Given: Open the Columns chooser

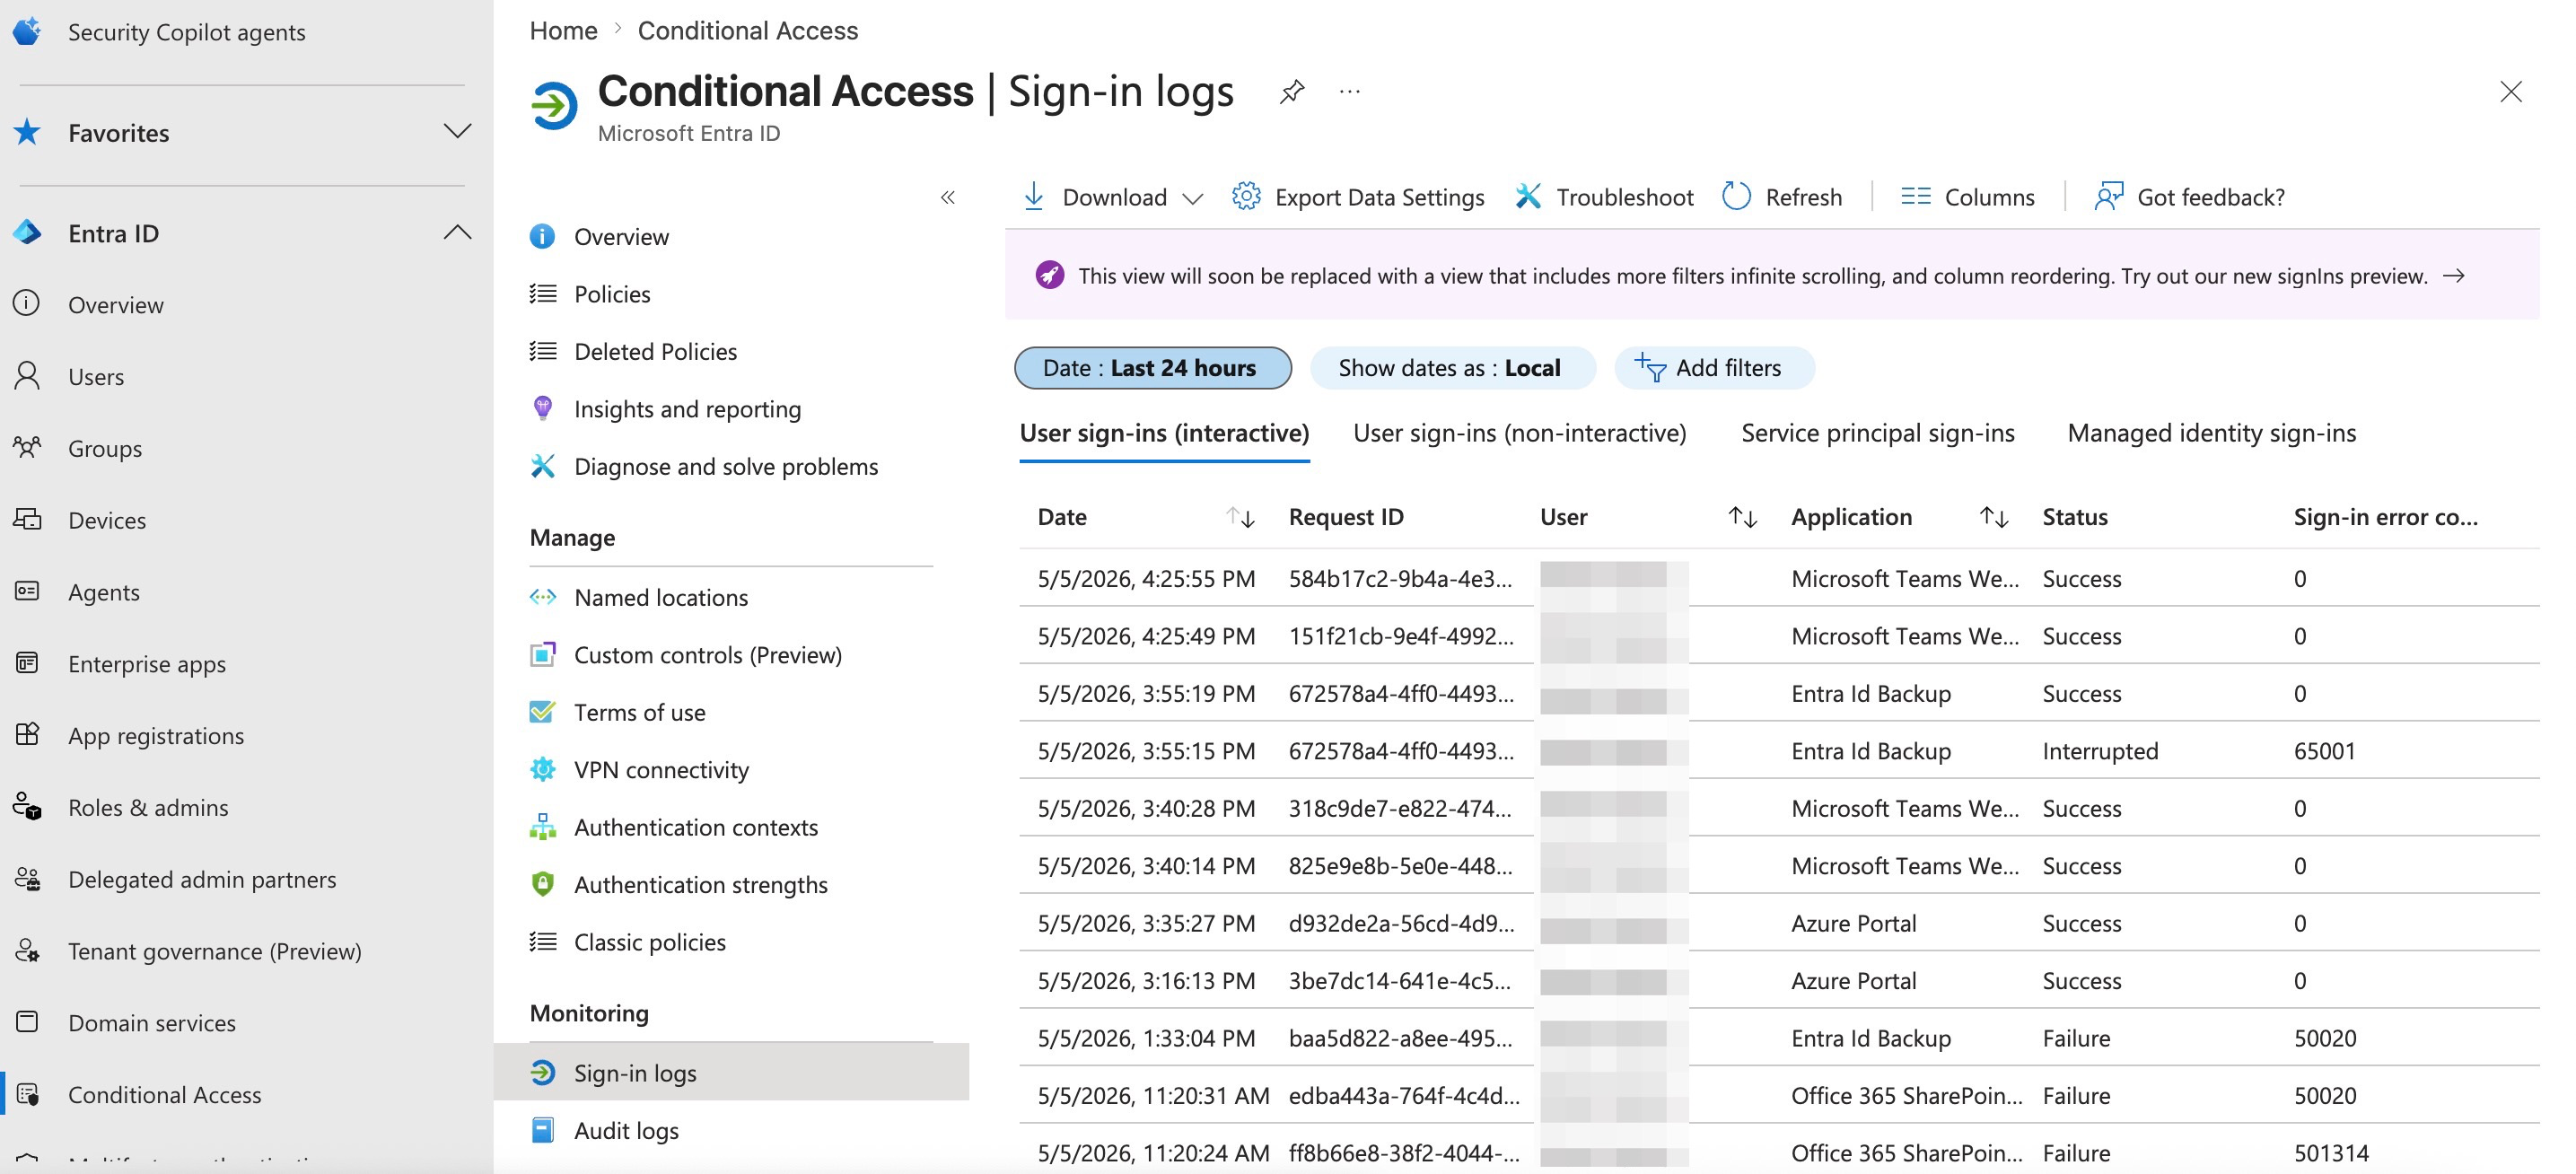Looking at the screenshot, I should (1967, 197).
